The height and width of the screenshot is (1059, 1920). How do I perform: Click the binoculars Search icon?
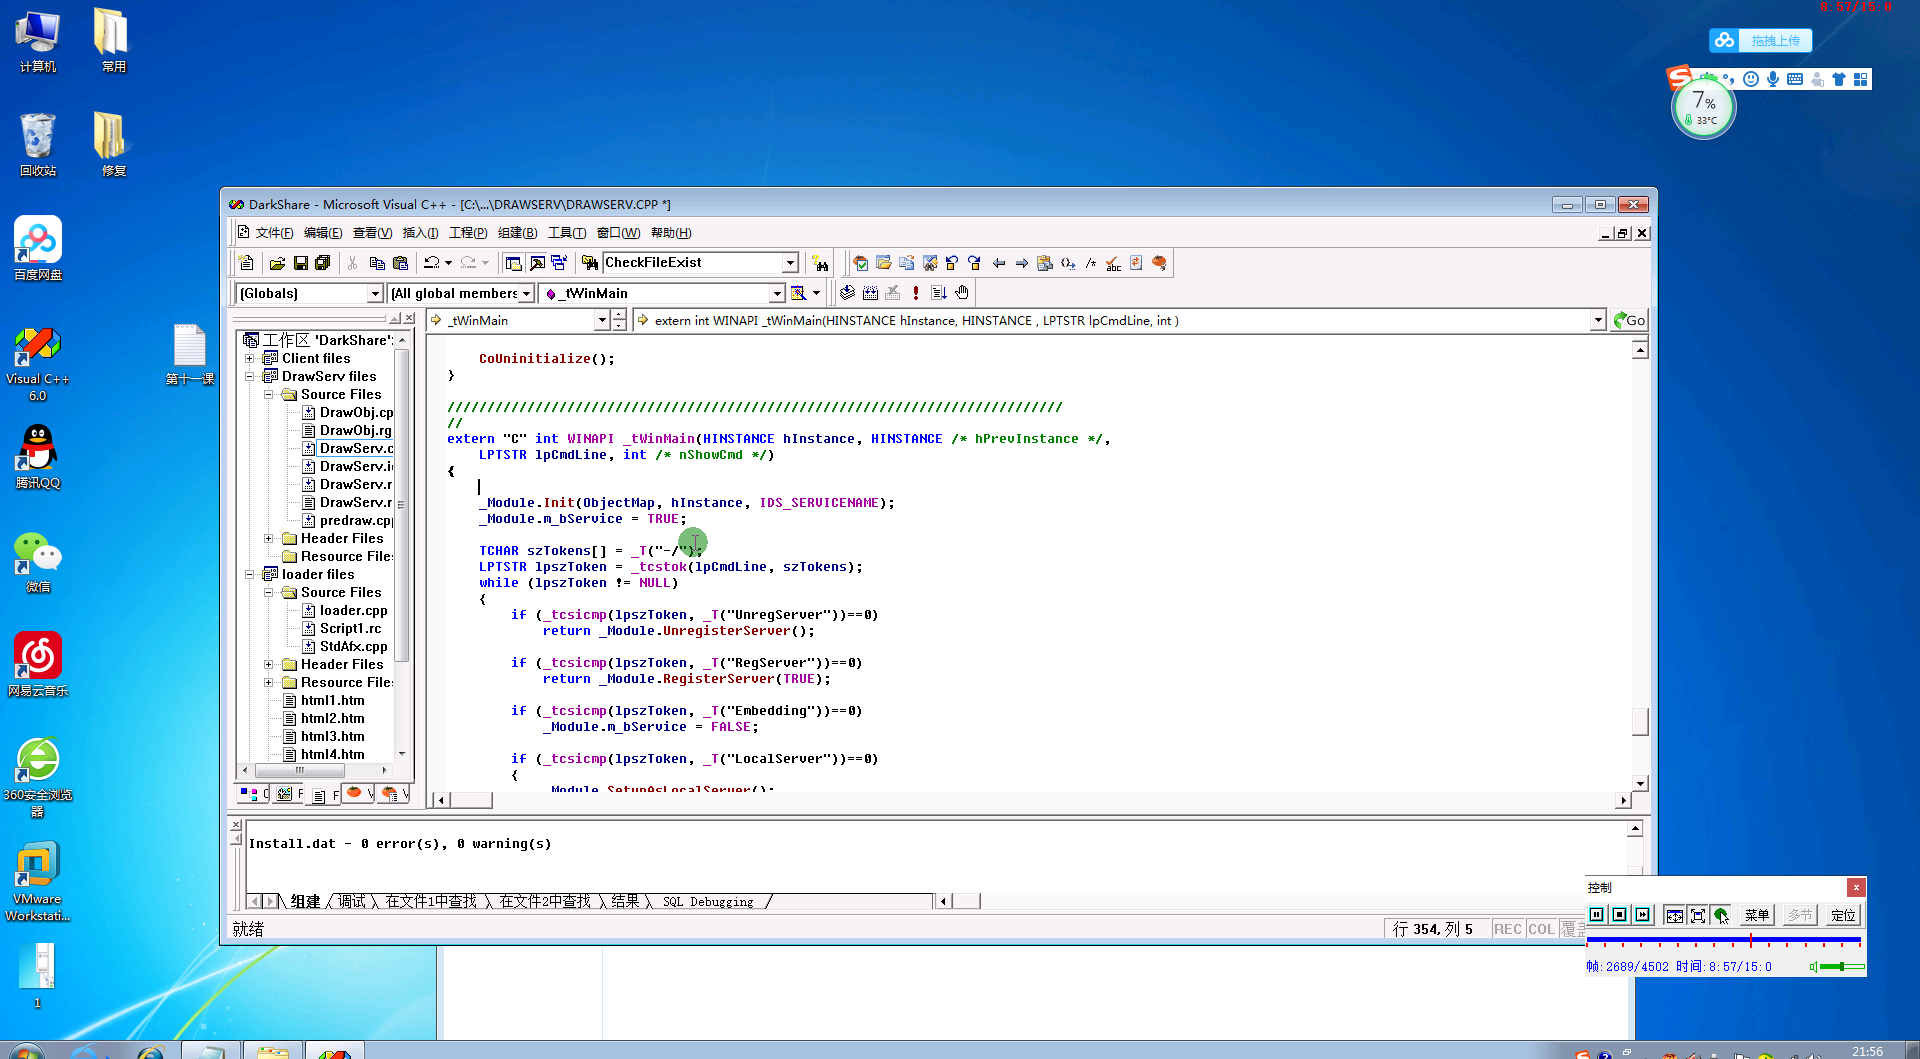[820, 263]
